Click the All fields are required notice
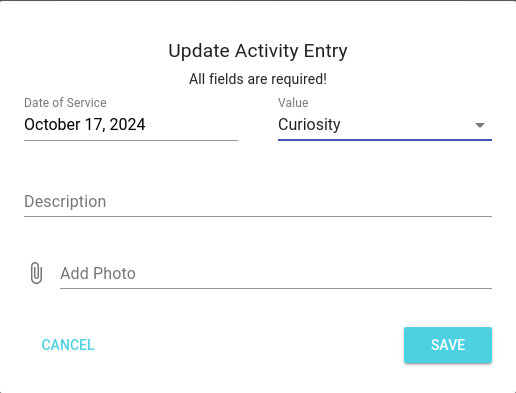 click(258, 79)
